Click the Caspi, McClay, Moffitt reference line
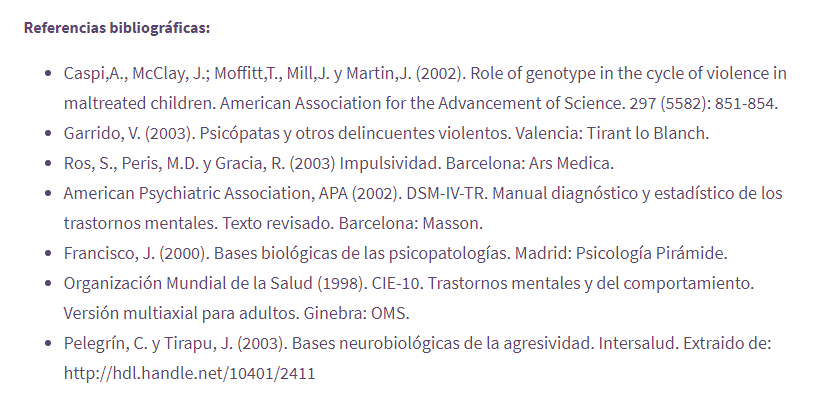835x411 pixels. [x=425, y=73]
